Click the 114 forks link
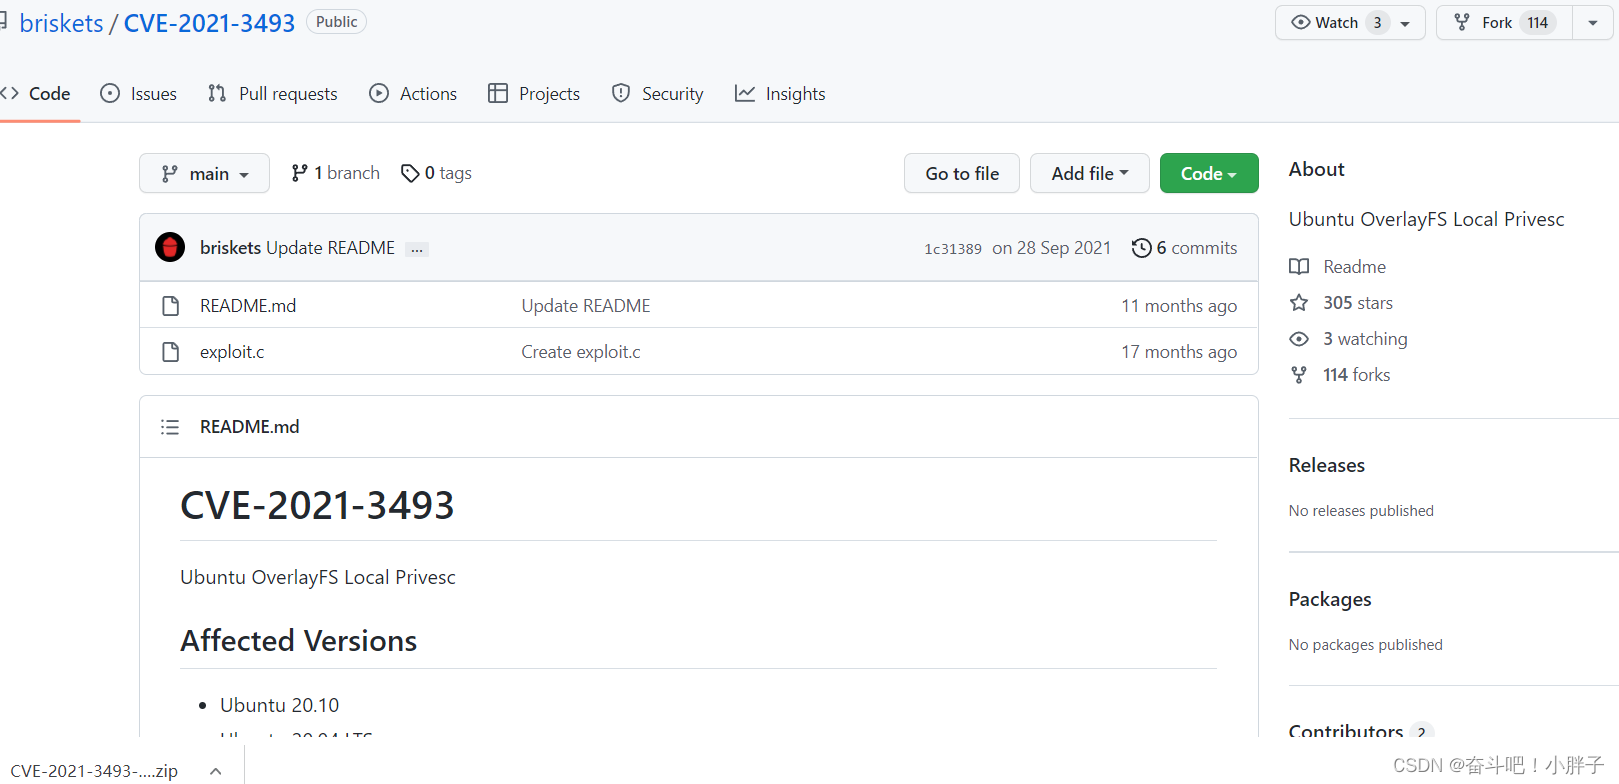Screen dimensions: 1619x784 point(1356,375)
